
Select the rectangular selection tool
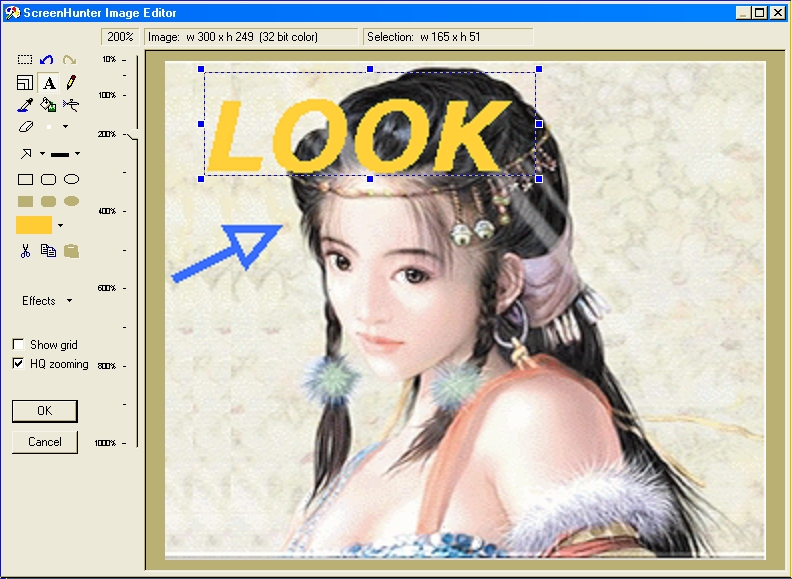point(26,61)
